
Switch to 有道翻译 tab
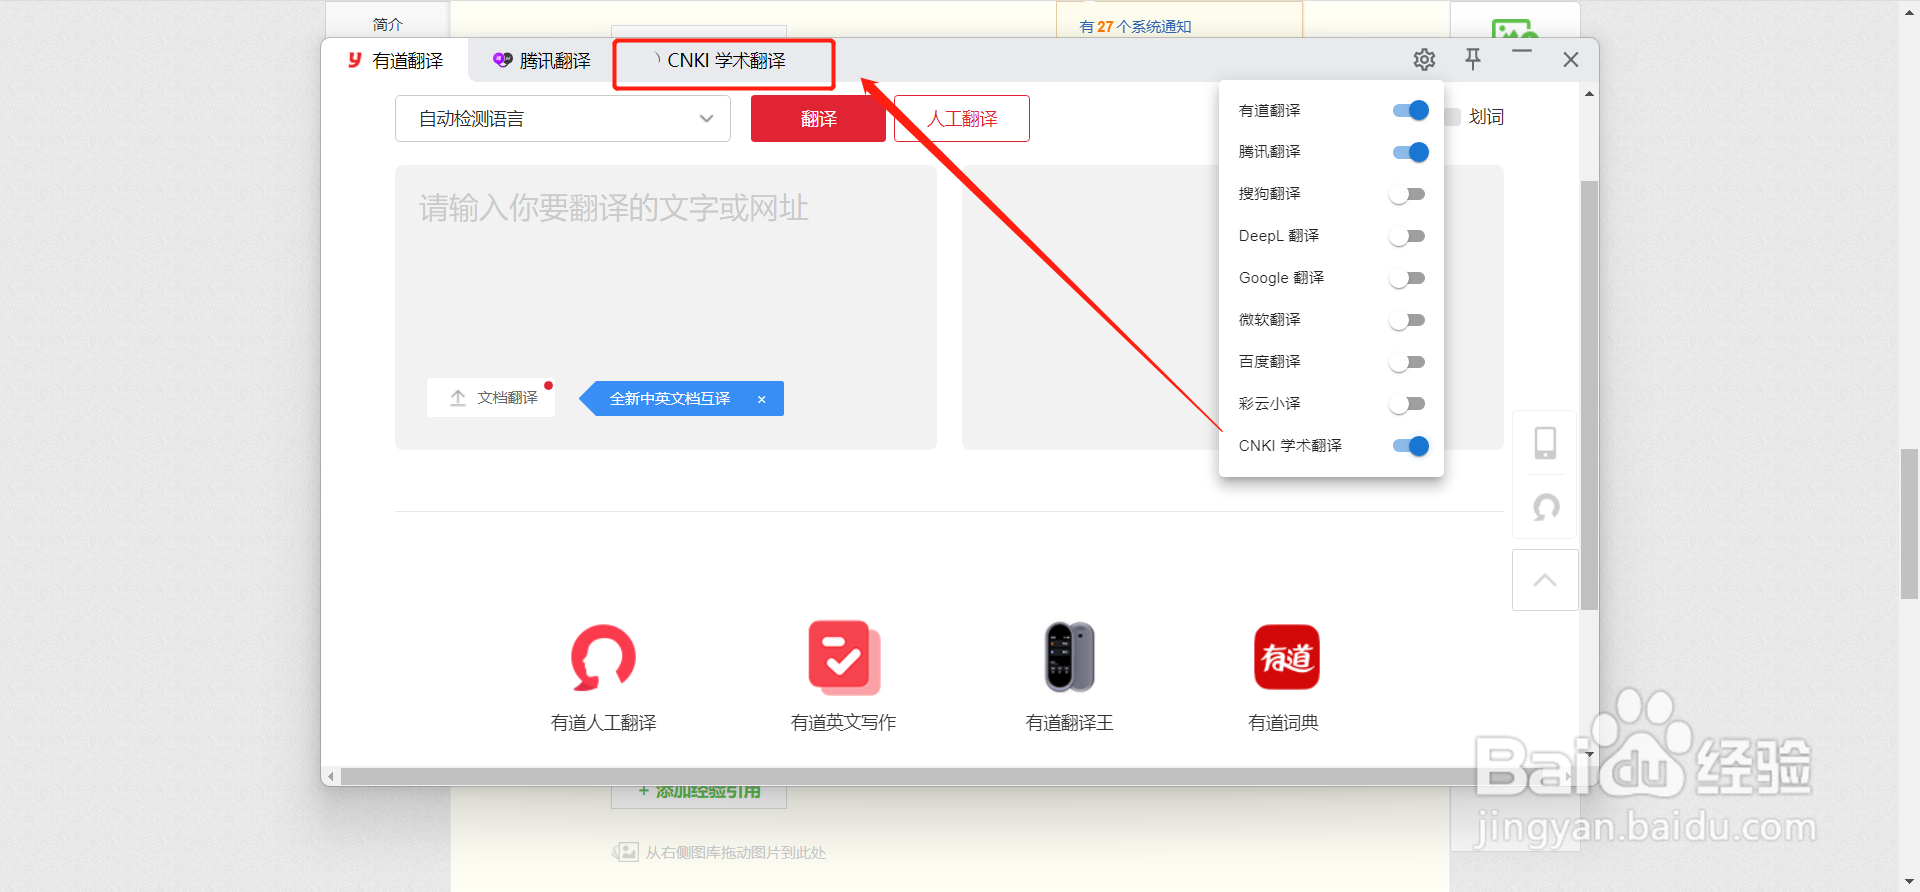pos(395,61)
